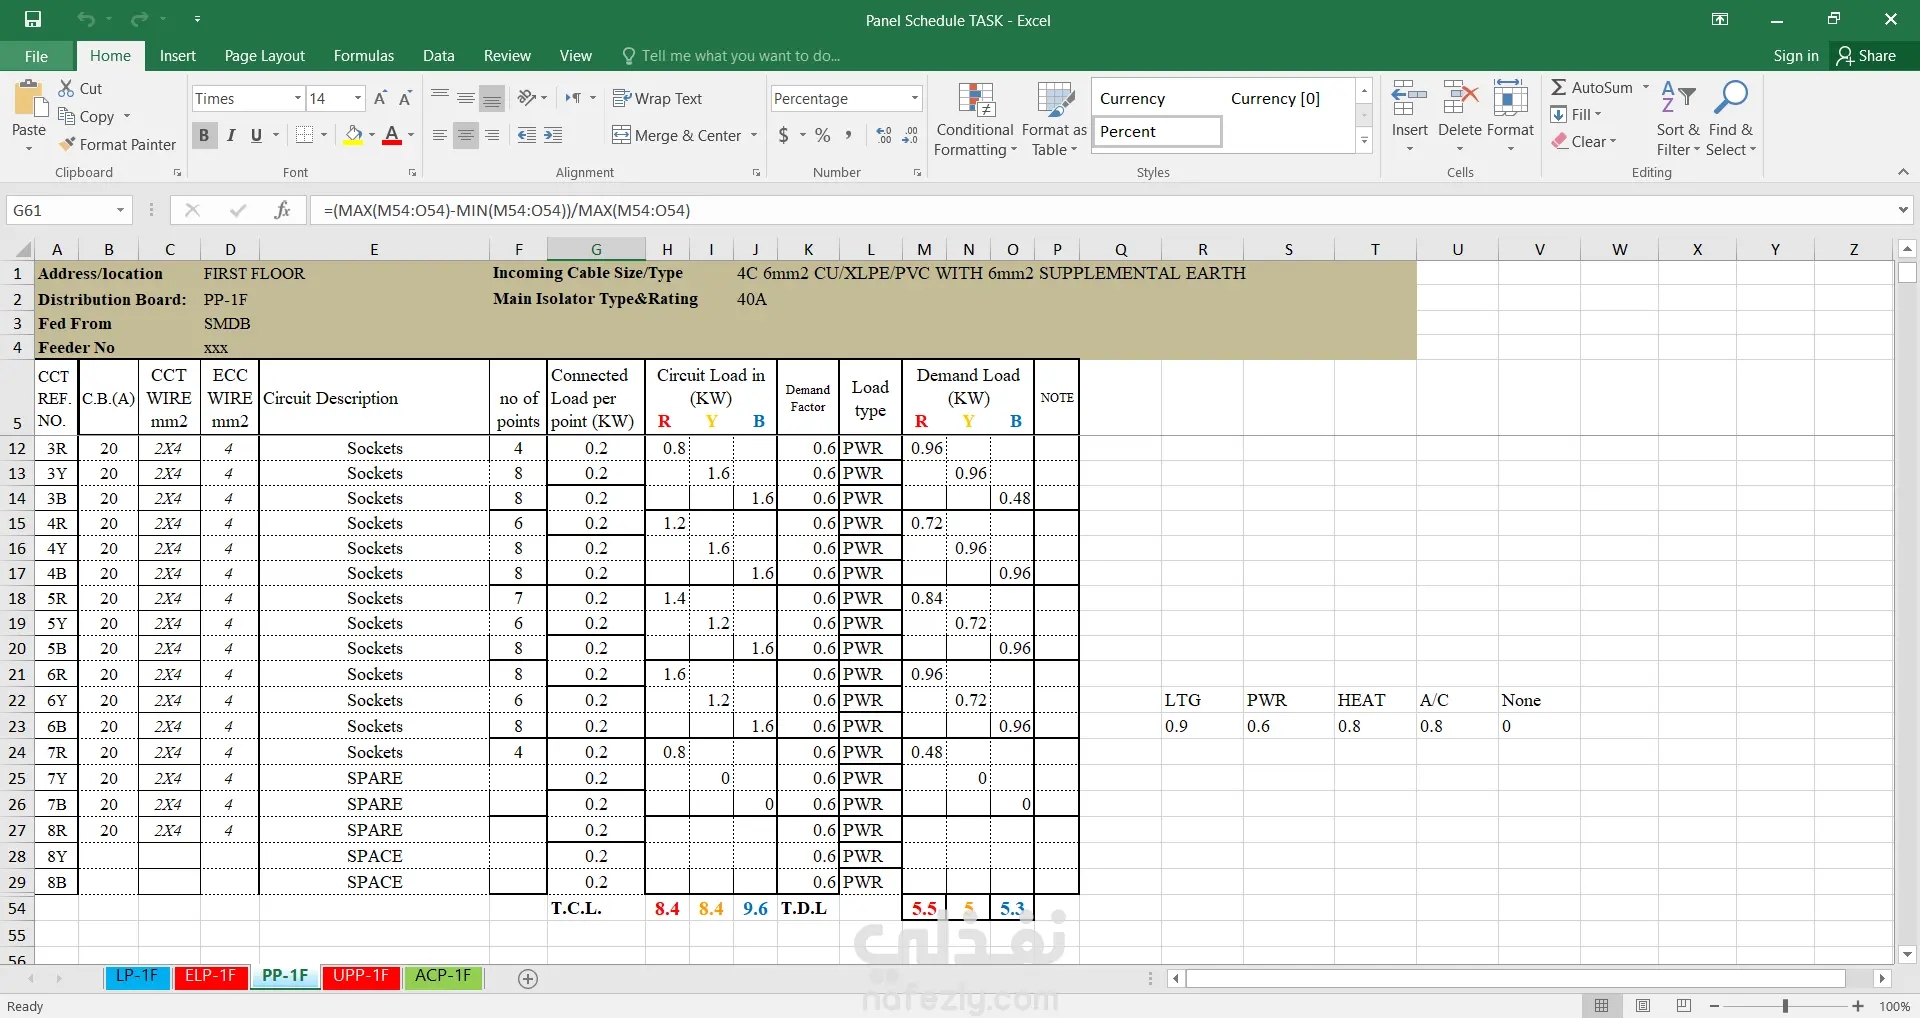The image size is (1920, 1018).
Task: Click Decrease Indent icon
Action: (x=527, y=135)
